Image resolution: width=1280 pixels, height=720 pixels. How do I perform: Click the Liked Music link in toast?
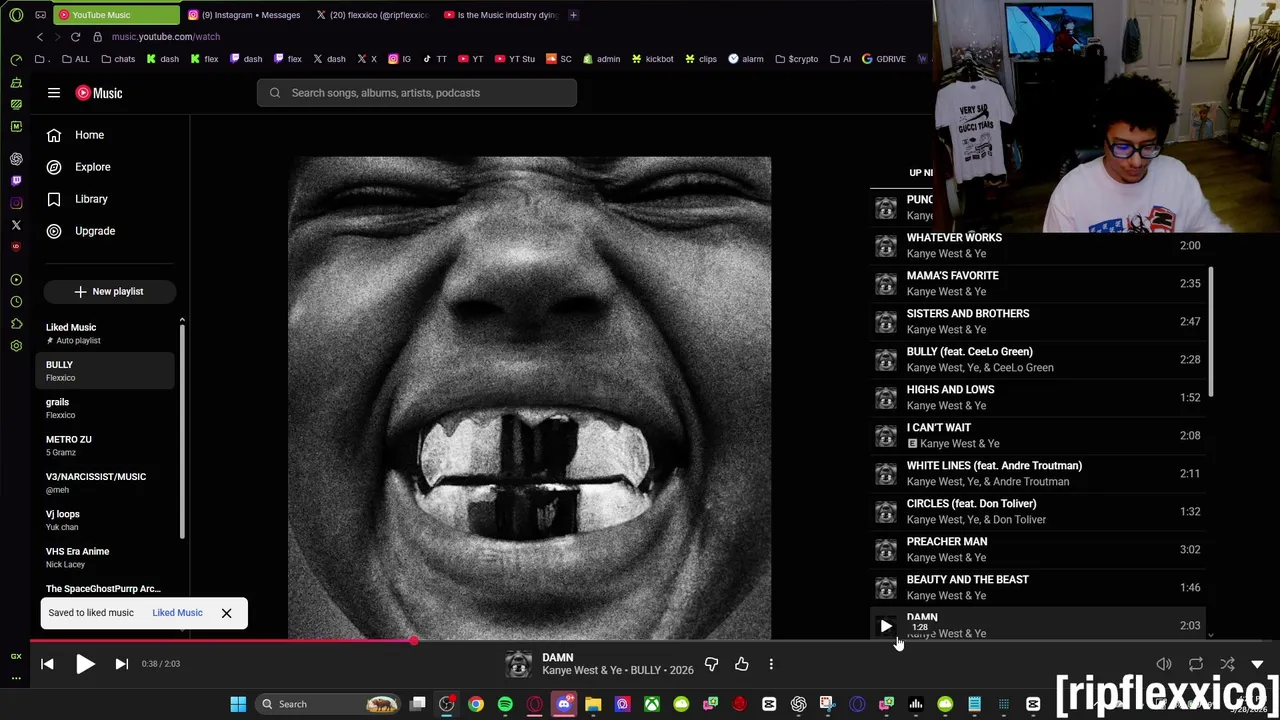coord(177,613)
